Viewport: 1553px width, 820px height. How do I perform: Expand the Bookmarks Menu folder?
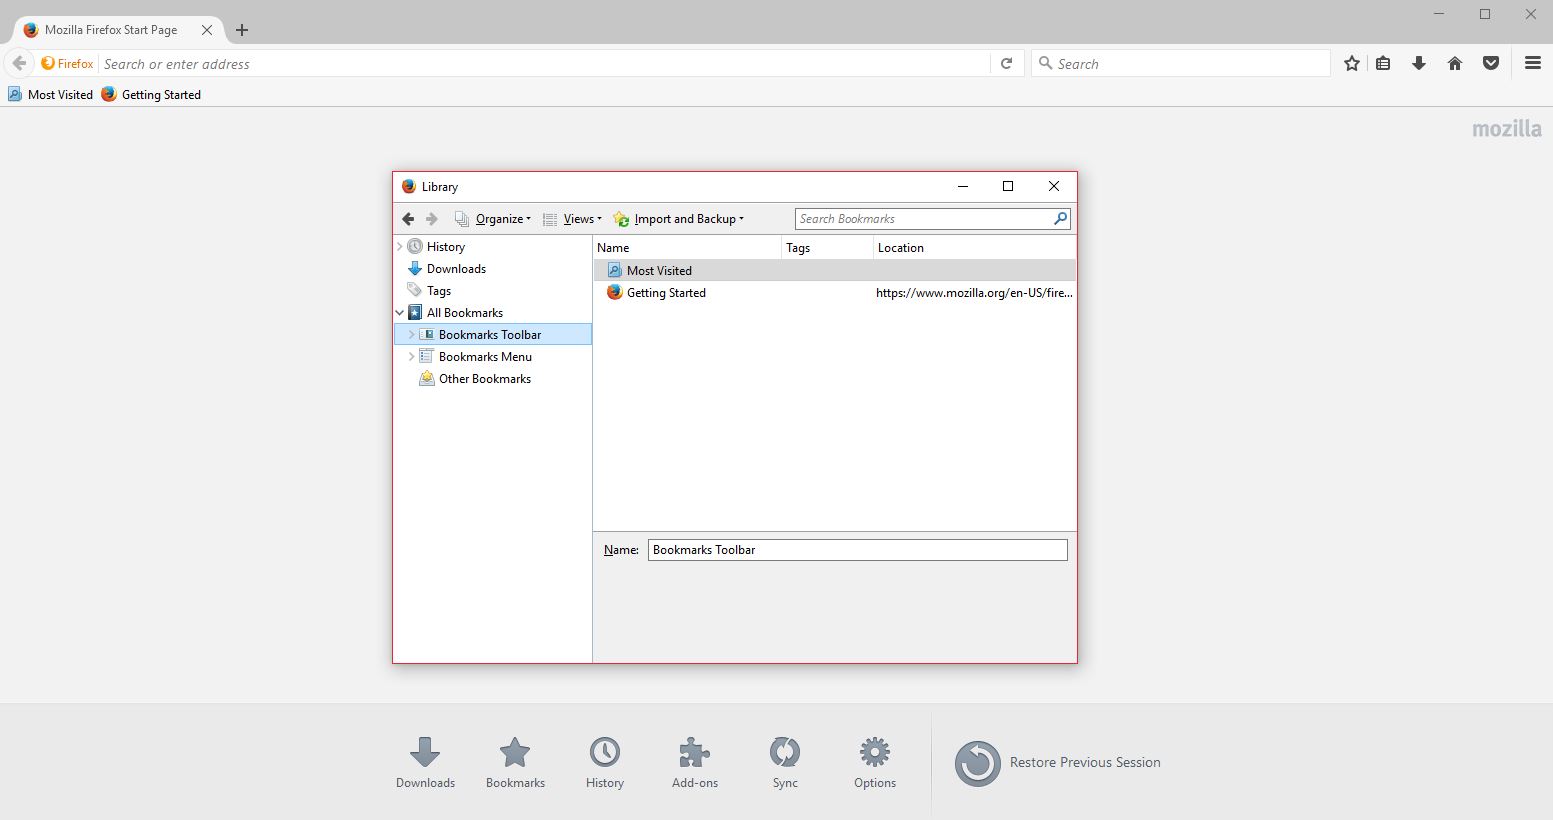411,357
